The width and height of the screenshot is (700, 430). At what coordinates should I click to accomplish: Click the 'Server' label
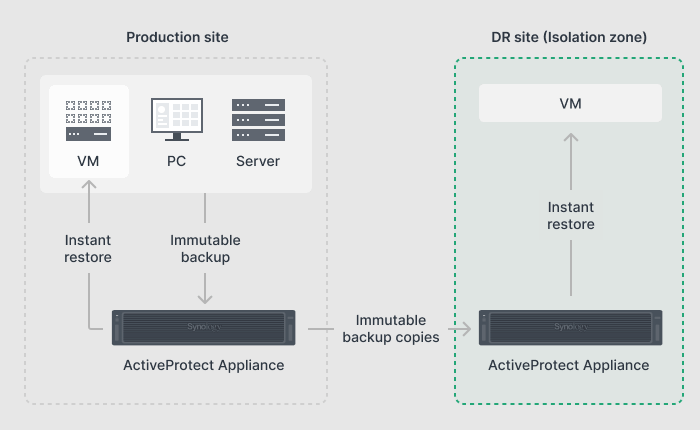(x=258, y=161)
